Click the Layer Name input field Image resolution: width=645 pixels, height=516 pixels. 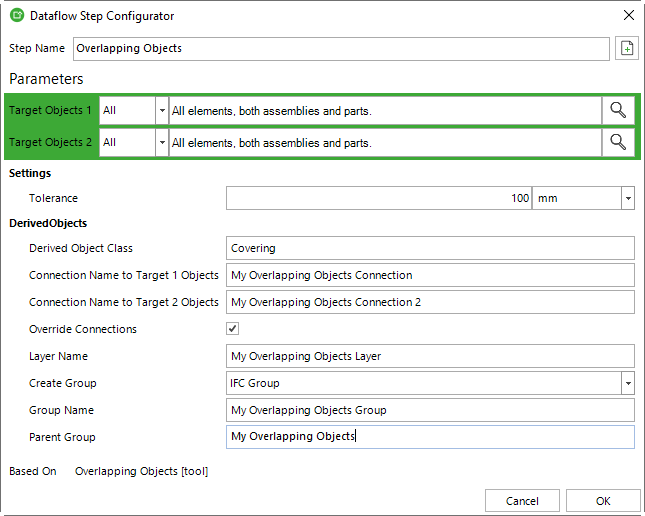[x=430, y=356]
